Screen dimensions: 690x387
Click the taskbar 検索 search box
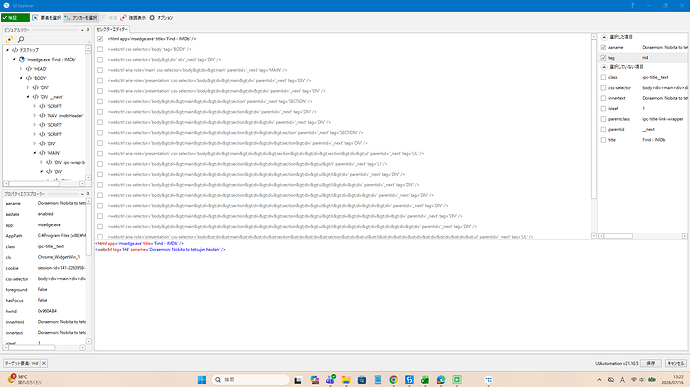(250, 380)
